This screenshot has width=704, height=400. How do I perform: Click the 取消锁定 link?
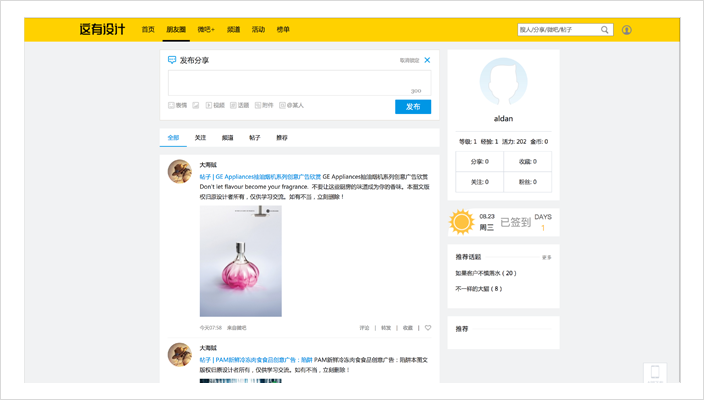(409, 60)
